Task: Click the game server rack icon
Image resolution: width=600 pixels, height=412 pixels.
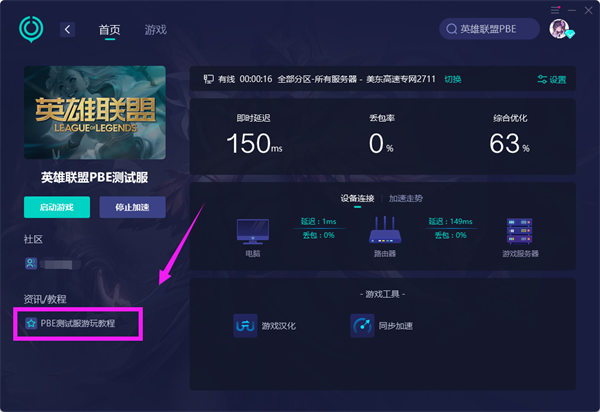Action: pos(519,231)
